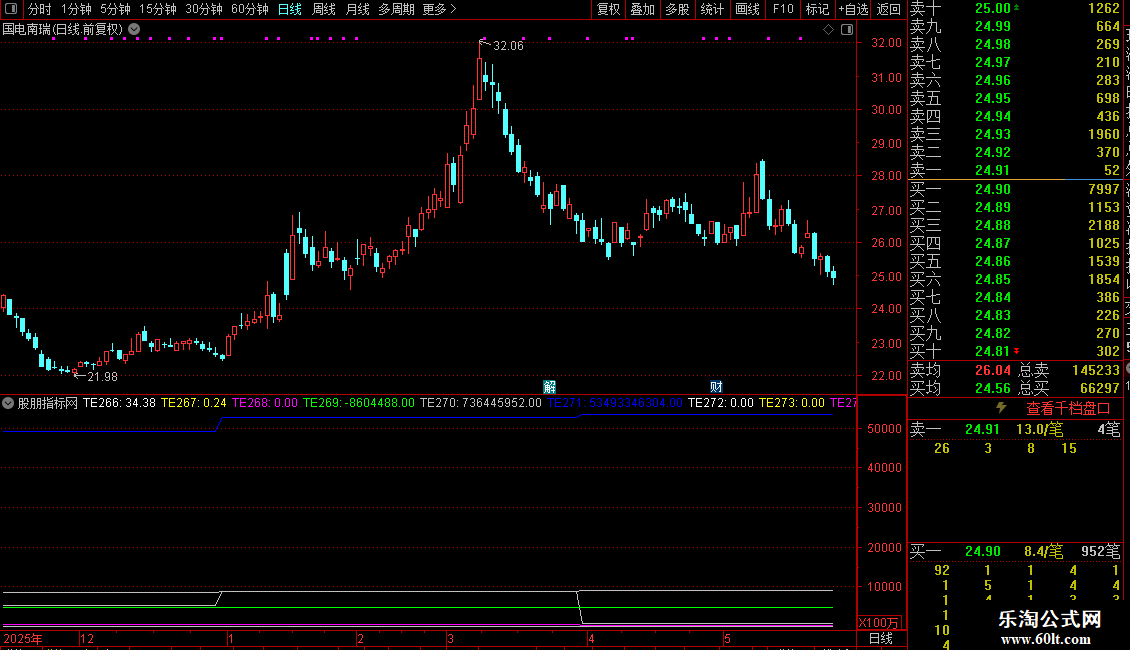
Task: Click the 13.0/笔 average in 卖一 queue header
Action: [x=1039, y=429]
